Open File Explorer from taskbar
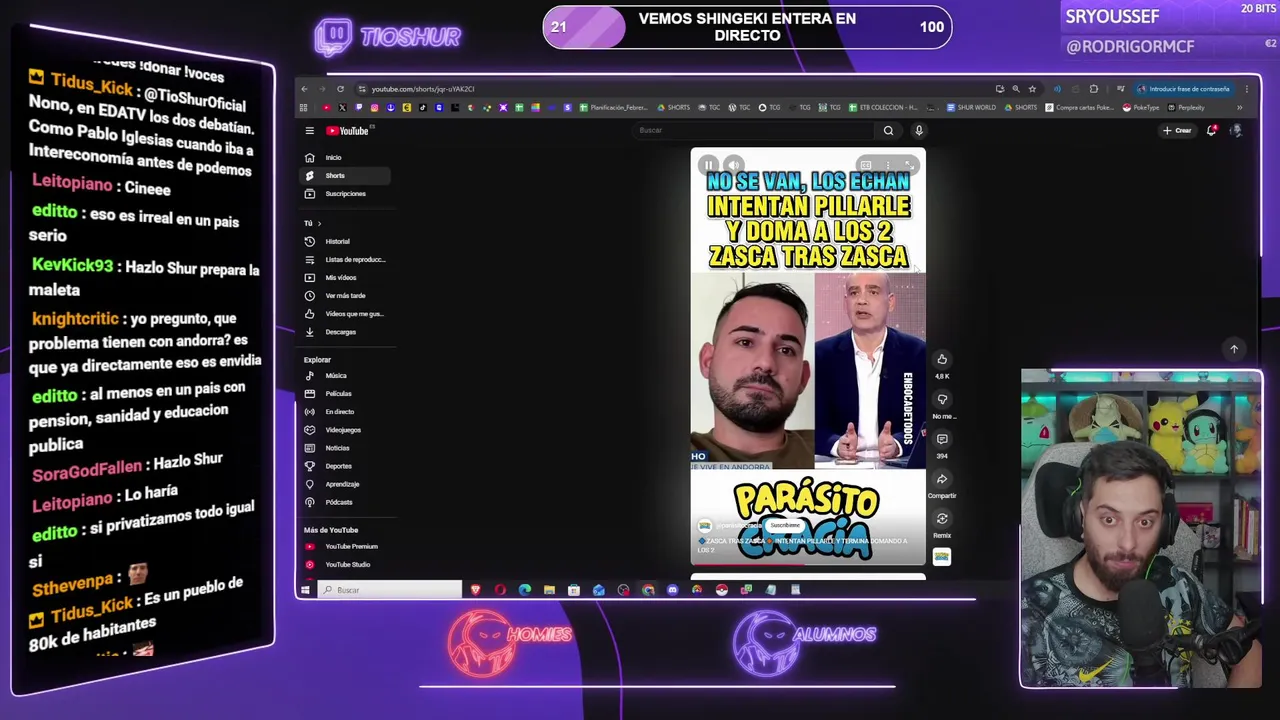This screenshot has height=720, width=1280. pos(549,590)
